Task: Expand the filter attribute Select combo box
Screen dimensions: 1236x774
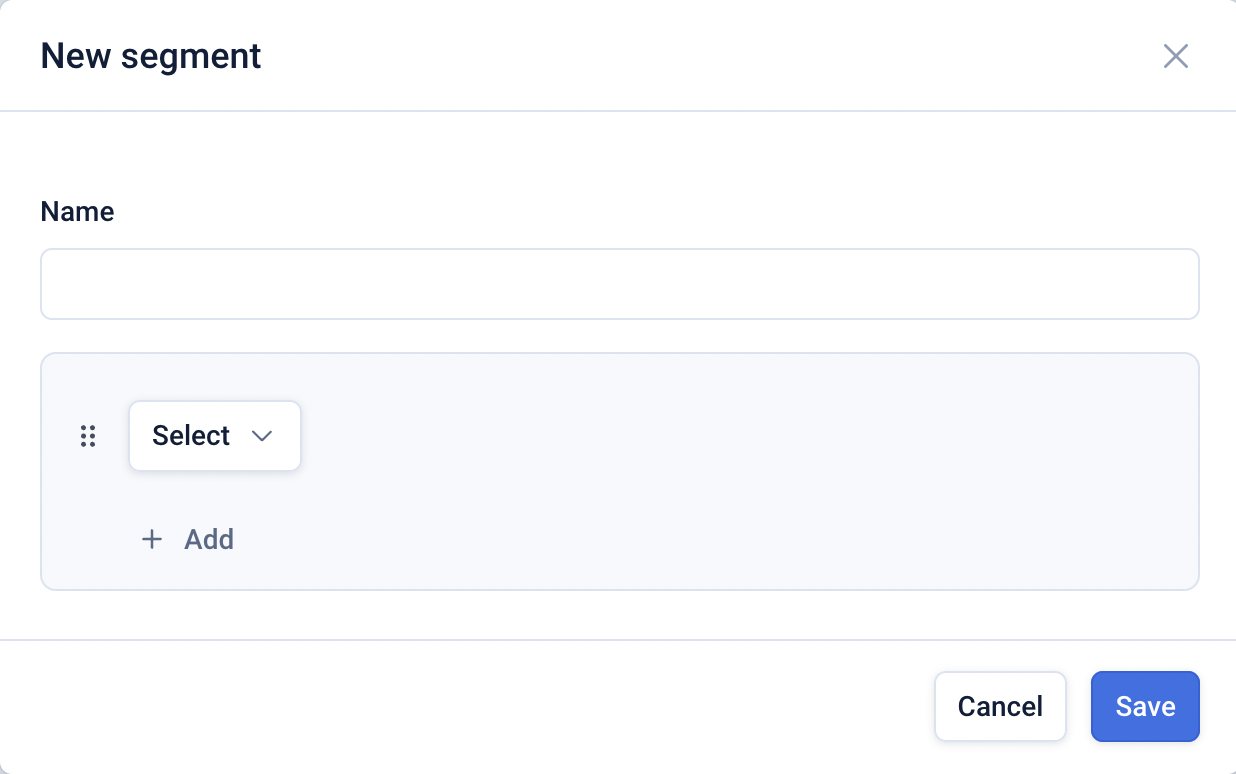Action: click(214, 436)
